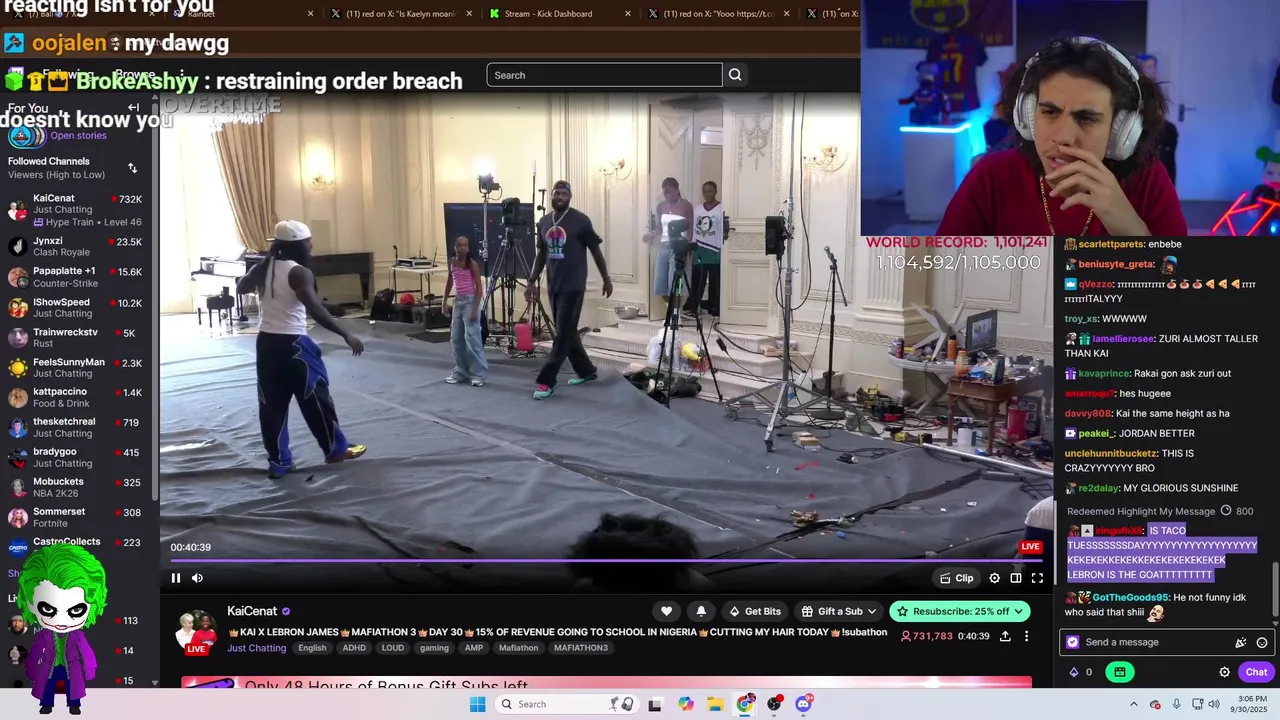Image resolution: width=1280 pixels, height=720 pixels.
Task: Pause the KaiCenat stream video
Action: tap(176, 578)
